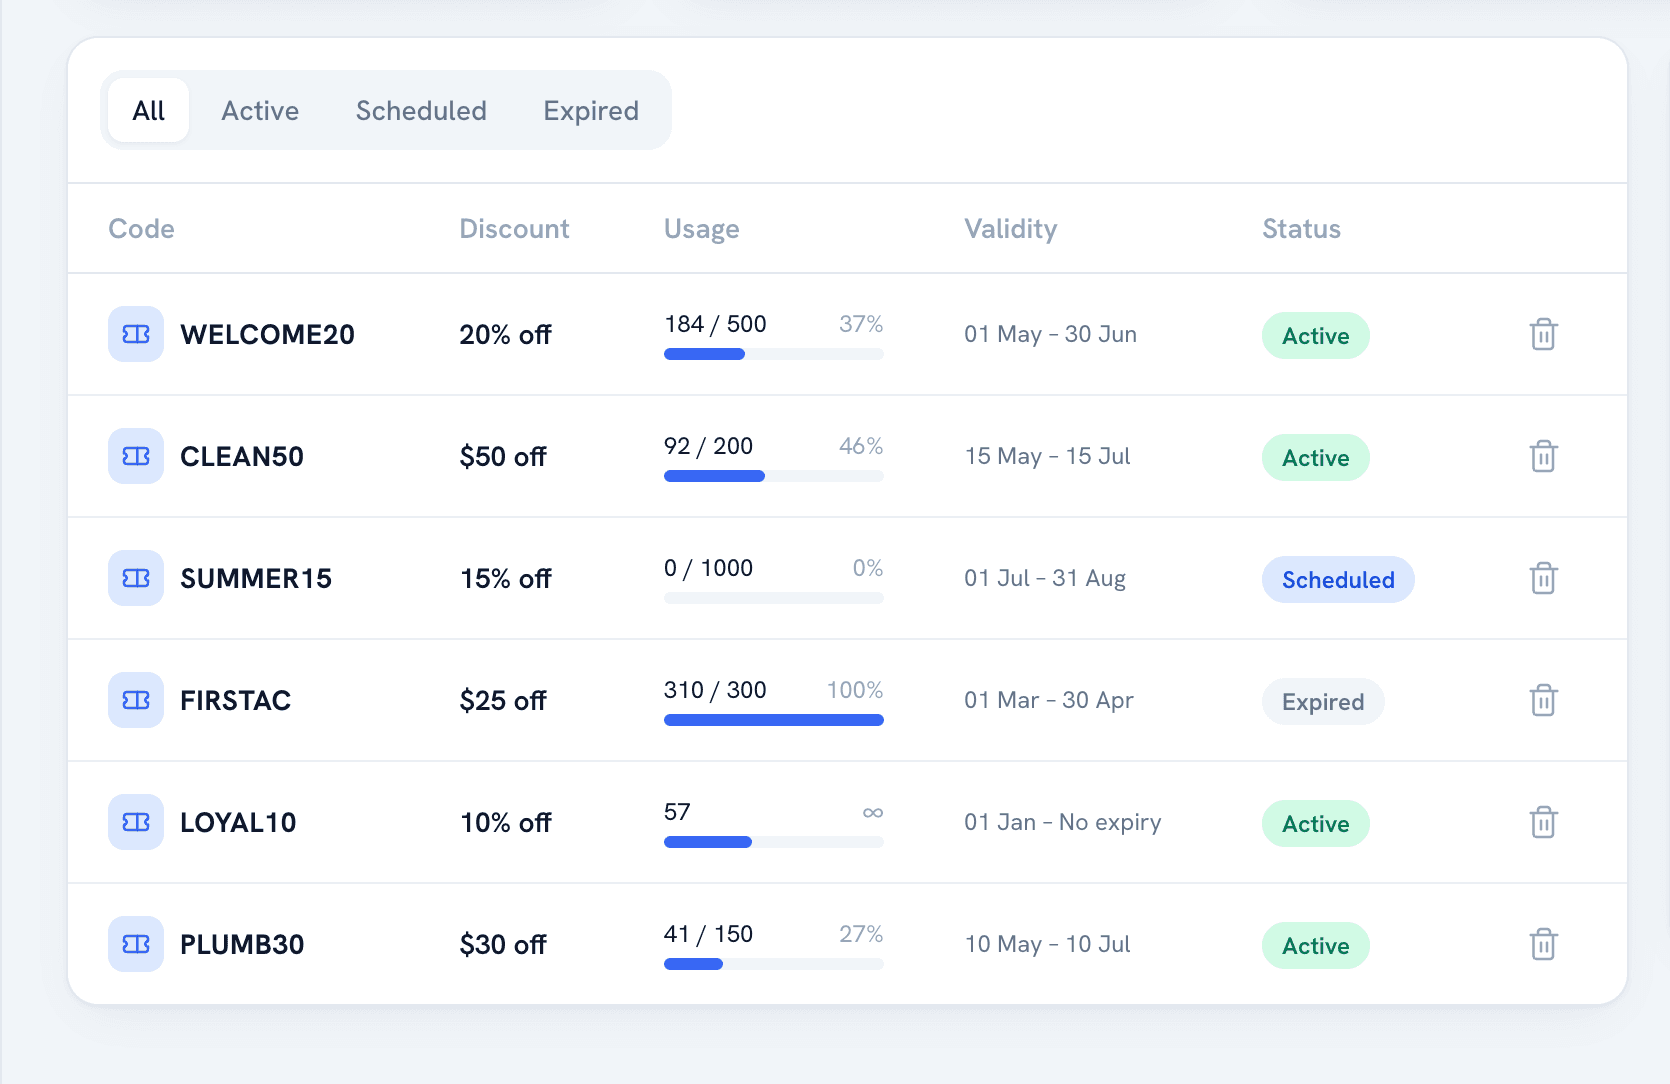Image resolution: width=1670 pixels, height=1084 pixels.
Task: Click the Code column header
Action: click(x=141, y=229)
